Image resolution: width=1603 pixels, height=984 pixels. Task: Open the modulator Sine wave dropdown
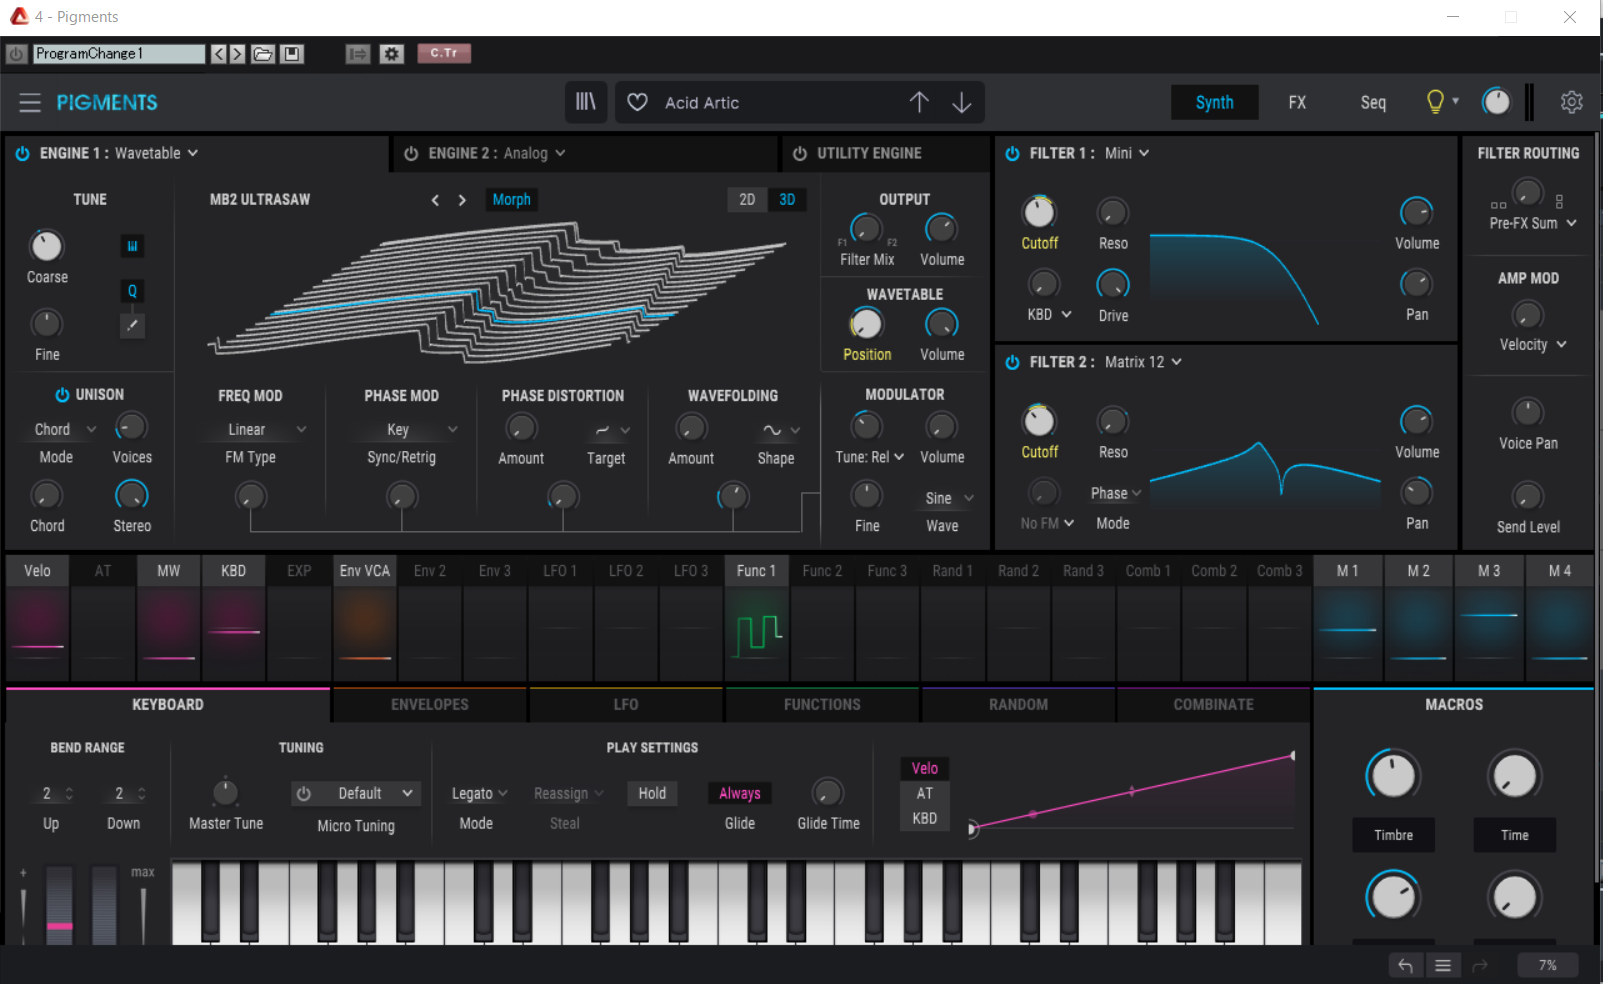click(x=948, y=498)
